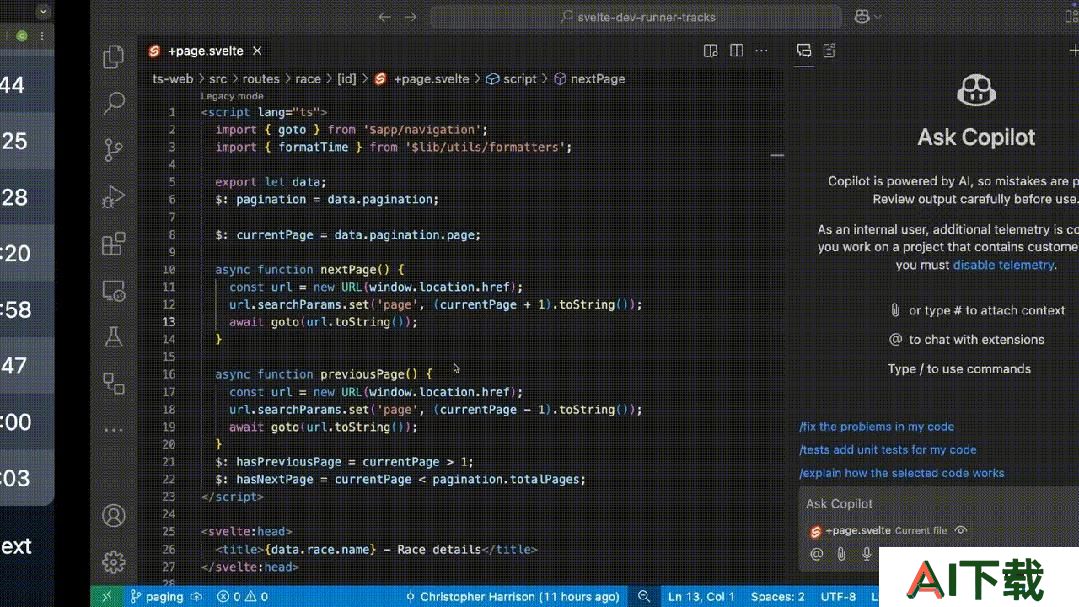1079x607 pixels.
Task: Click the editor minimap scroll marker
Action: (777, 156)
